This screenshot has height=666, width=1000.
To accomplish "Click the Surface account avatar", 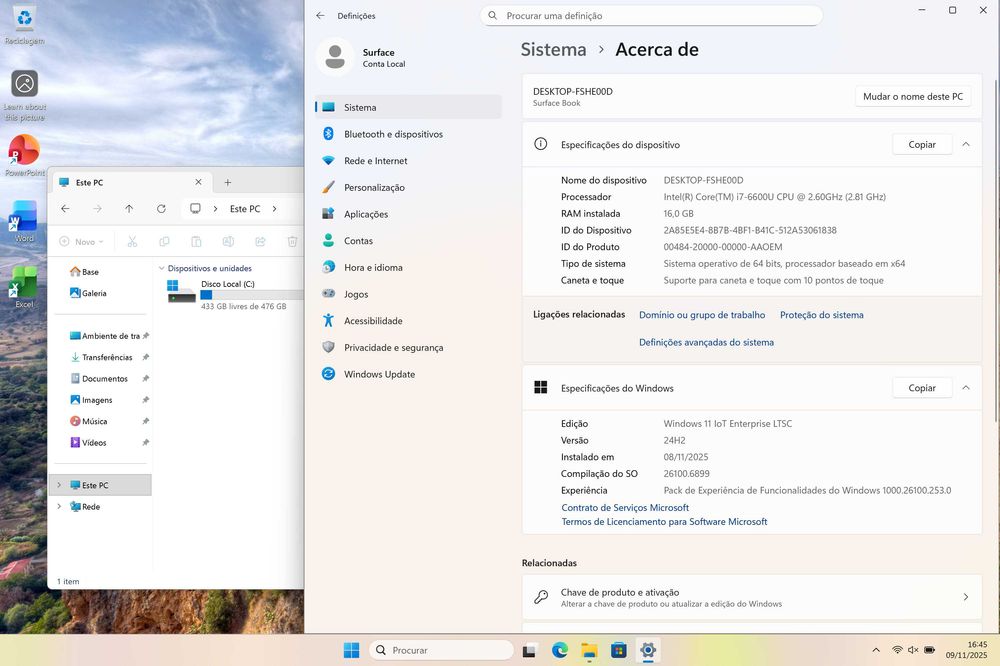I will pos(335,57).
